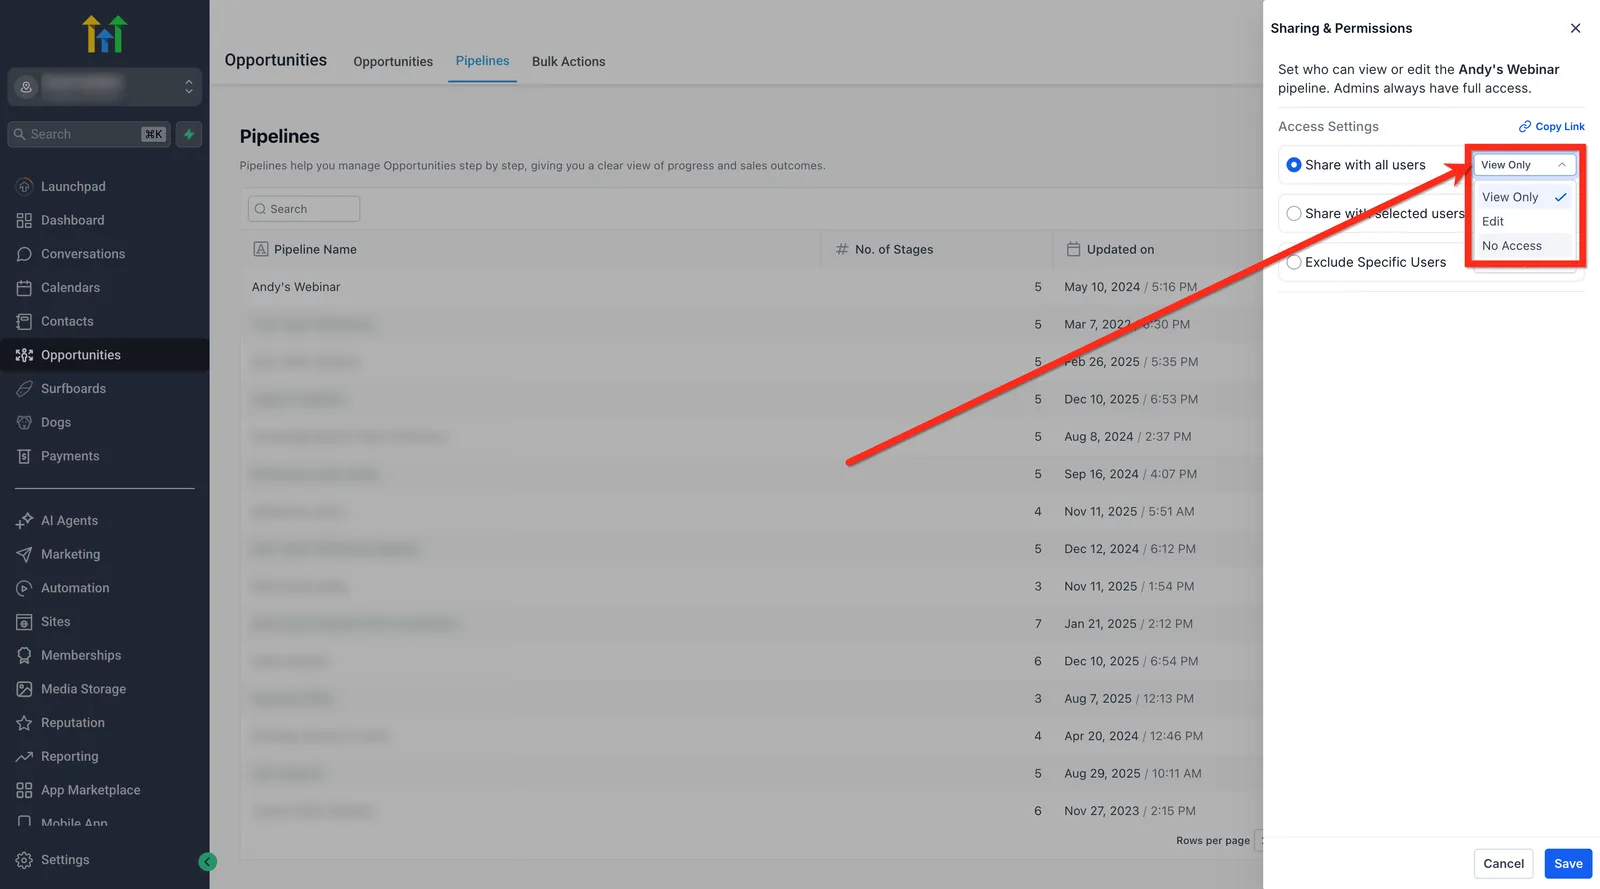Open the Settings gear in the sidebar
Screen dimensions: 1600x889
(24, 860)
